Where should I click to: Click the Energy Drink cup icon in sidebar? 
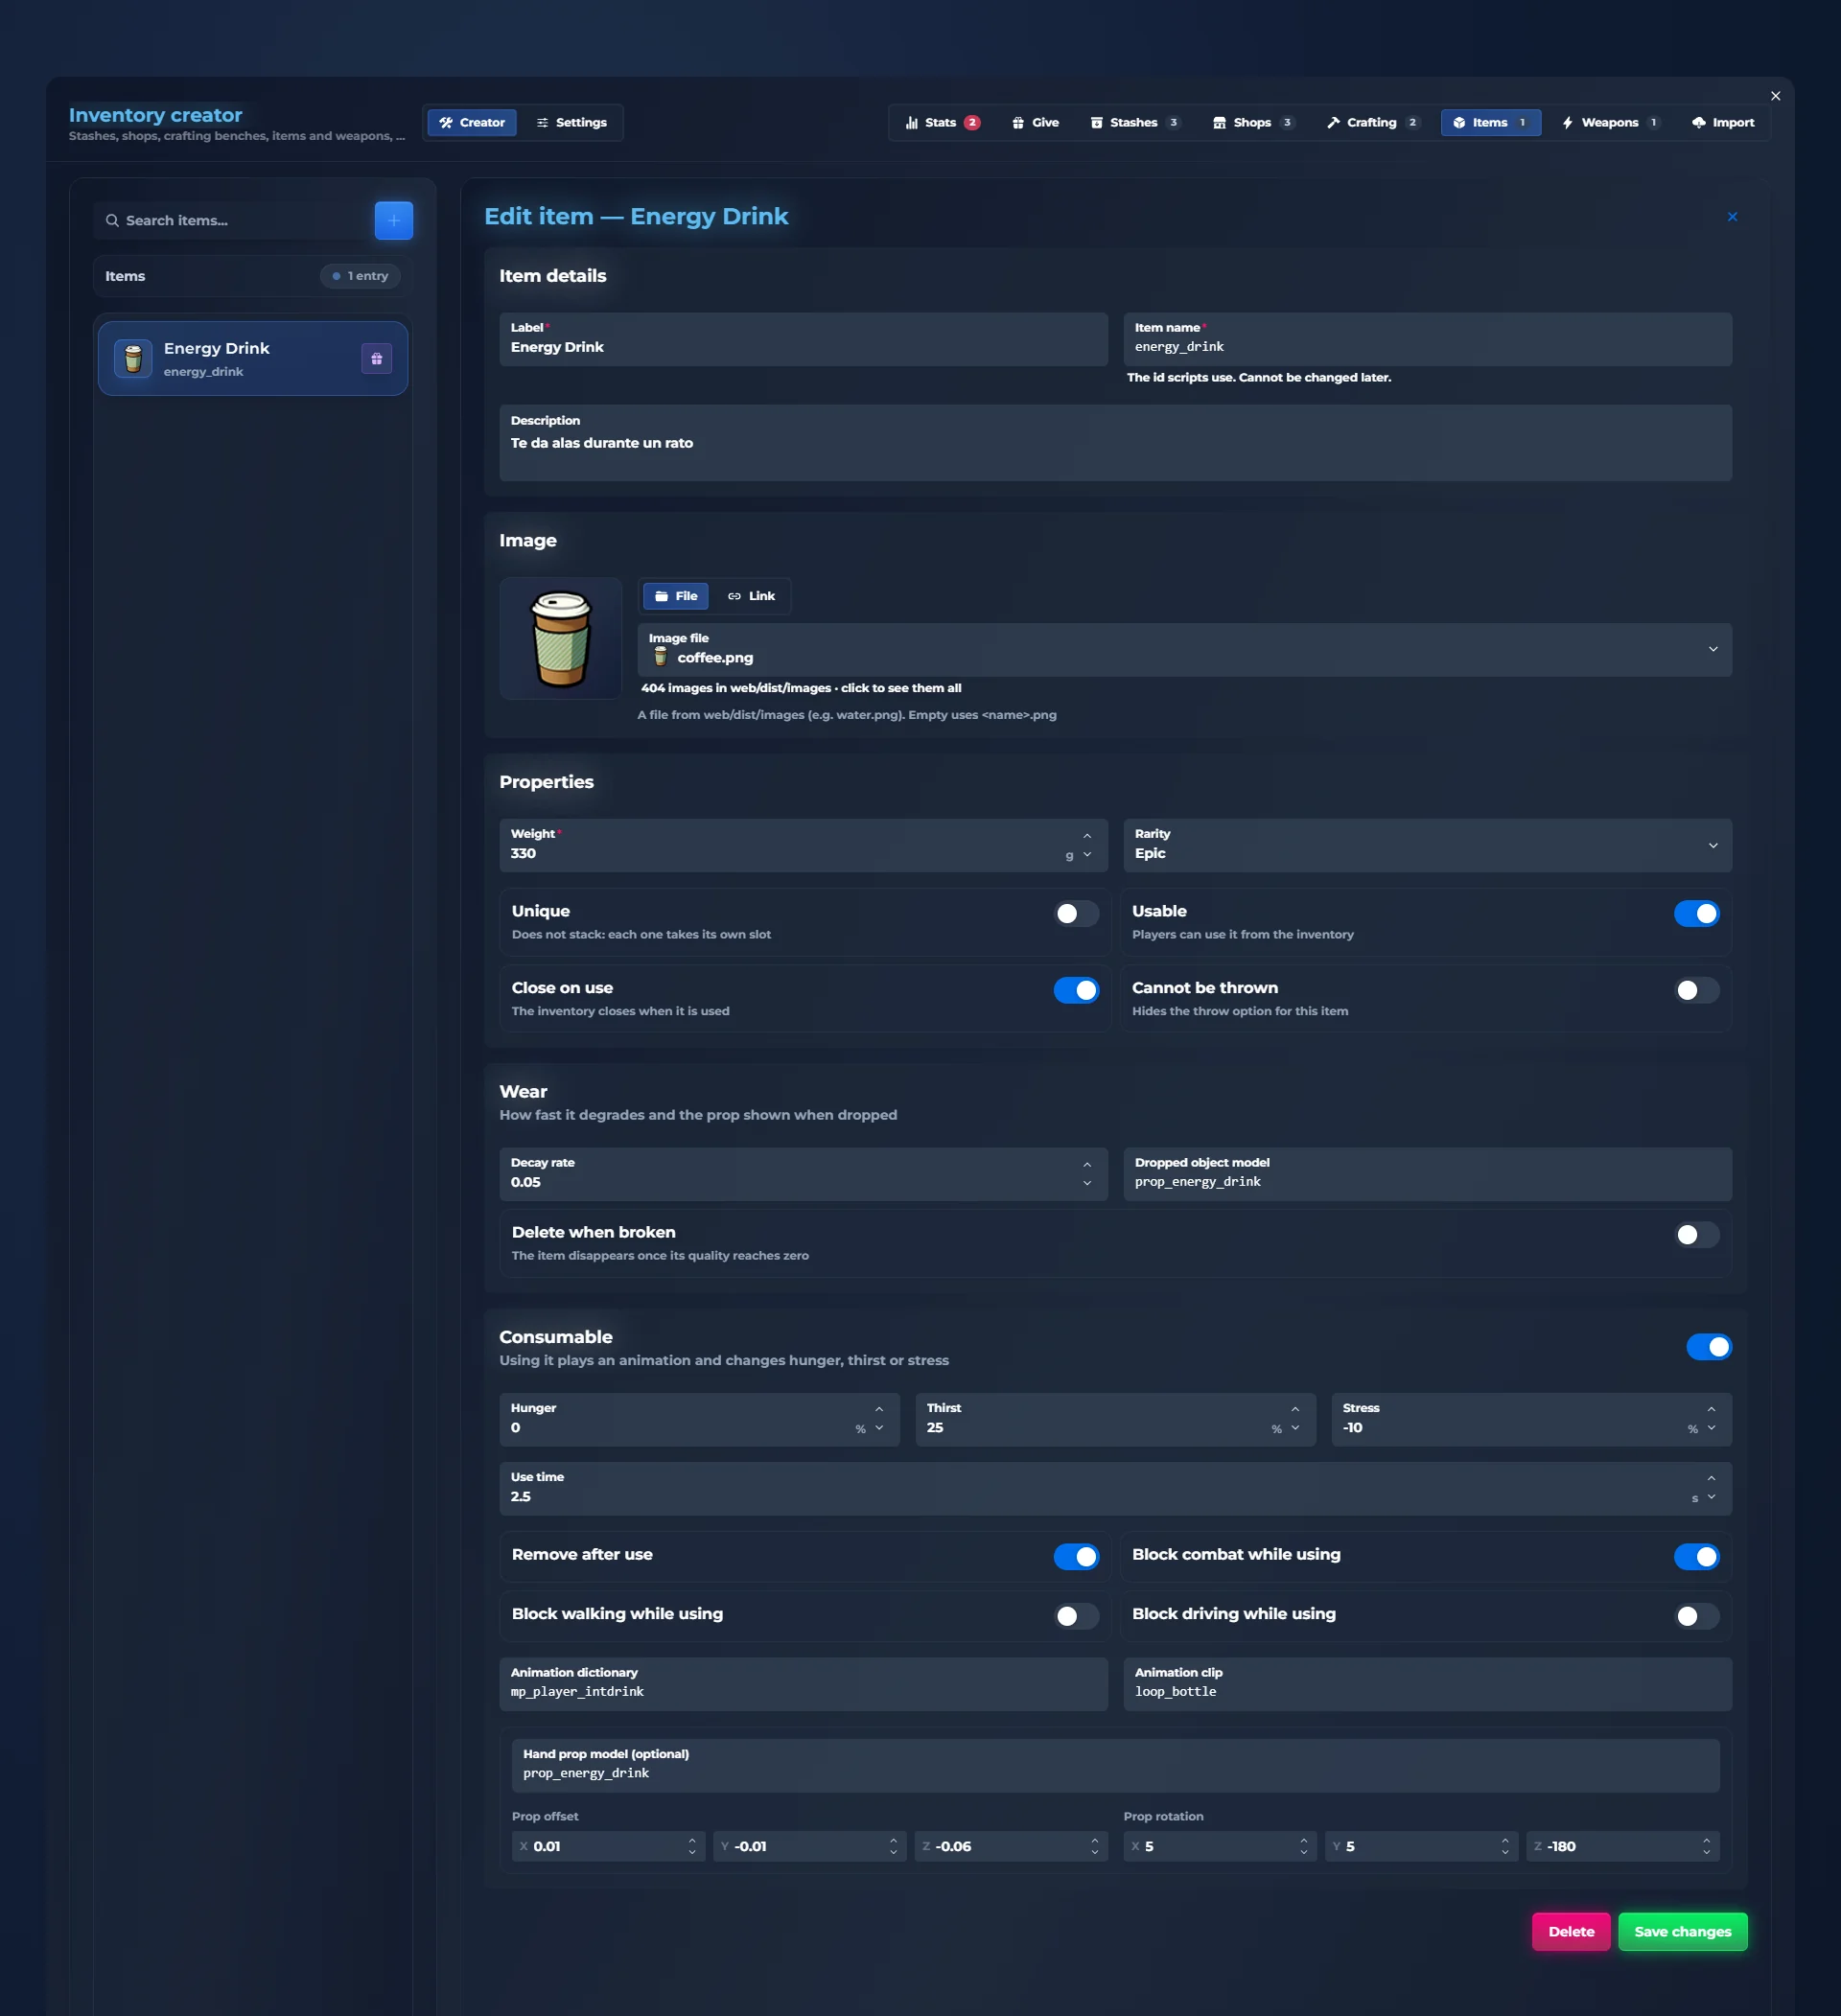click(x=133, y=358)
